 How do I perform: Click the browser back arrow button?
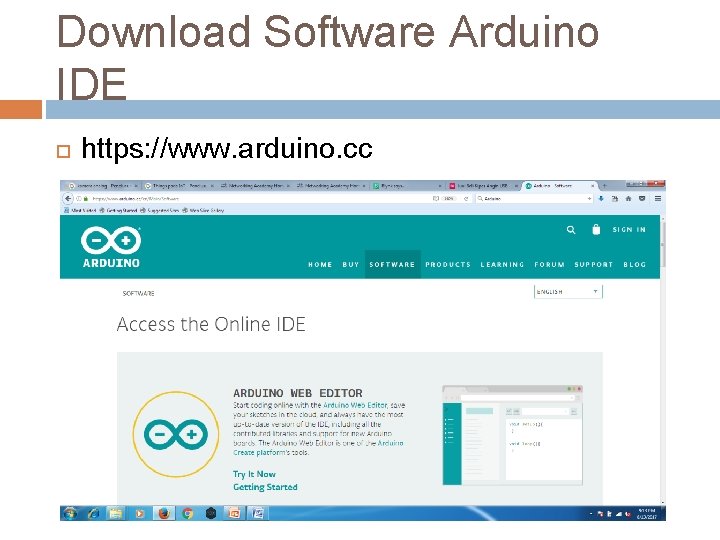68,198
